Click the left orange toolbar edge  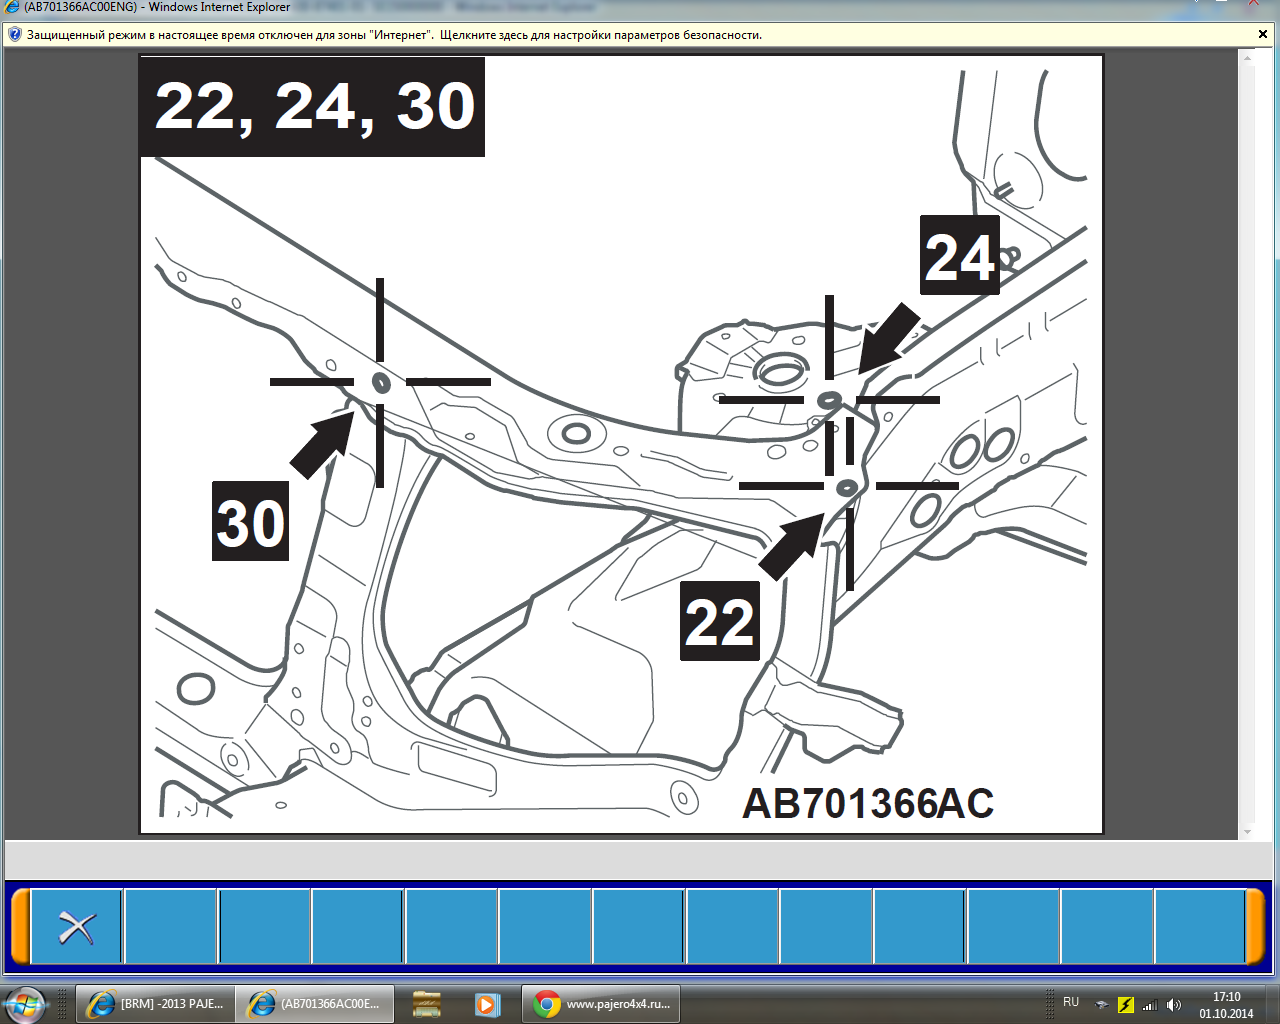[20, 927]
